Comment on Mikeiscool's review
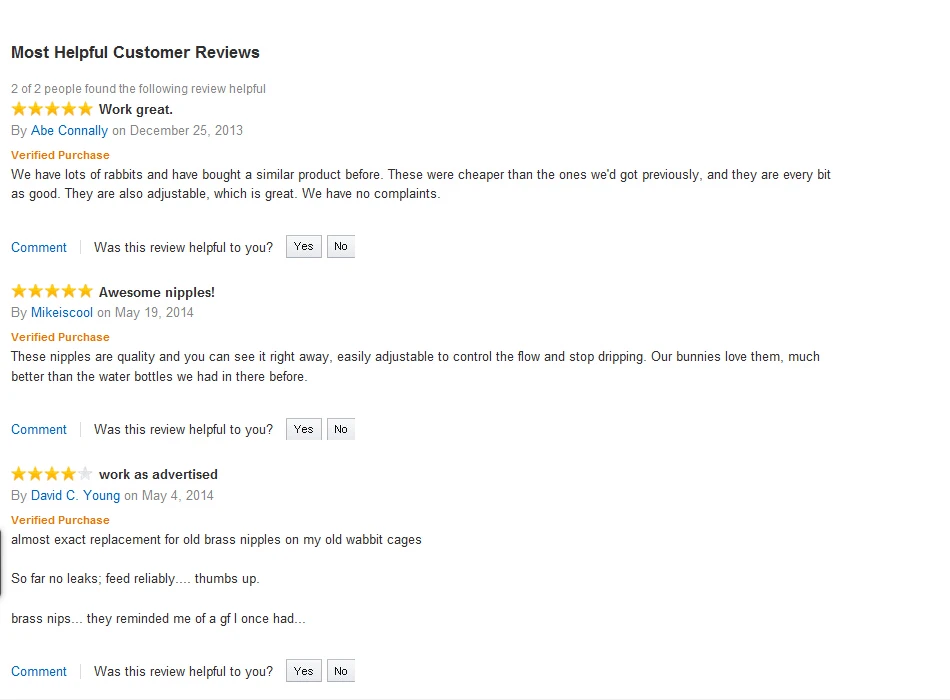Viewport: 950px width, 700px height. click(x=39, y=429)
